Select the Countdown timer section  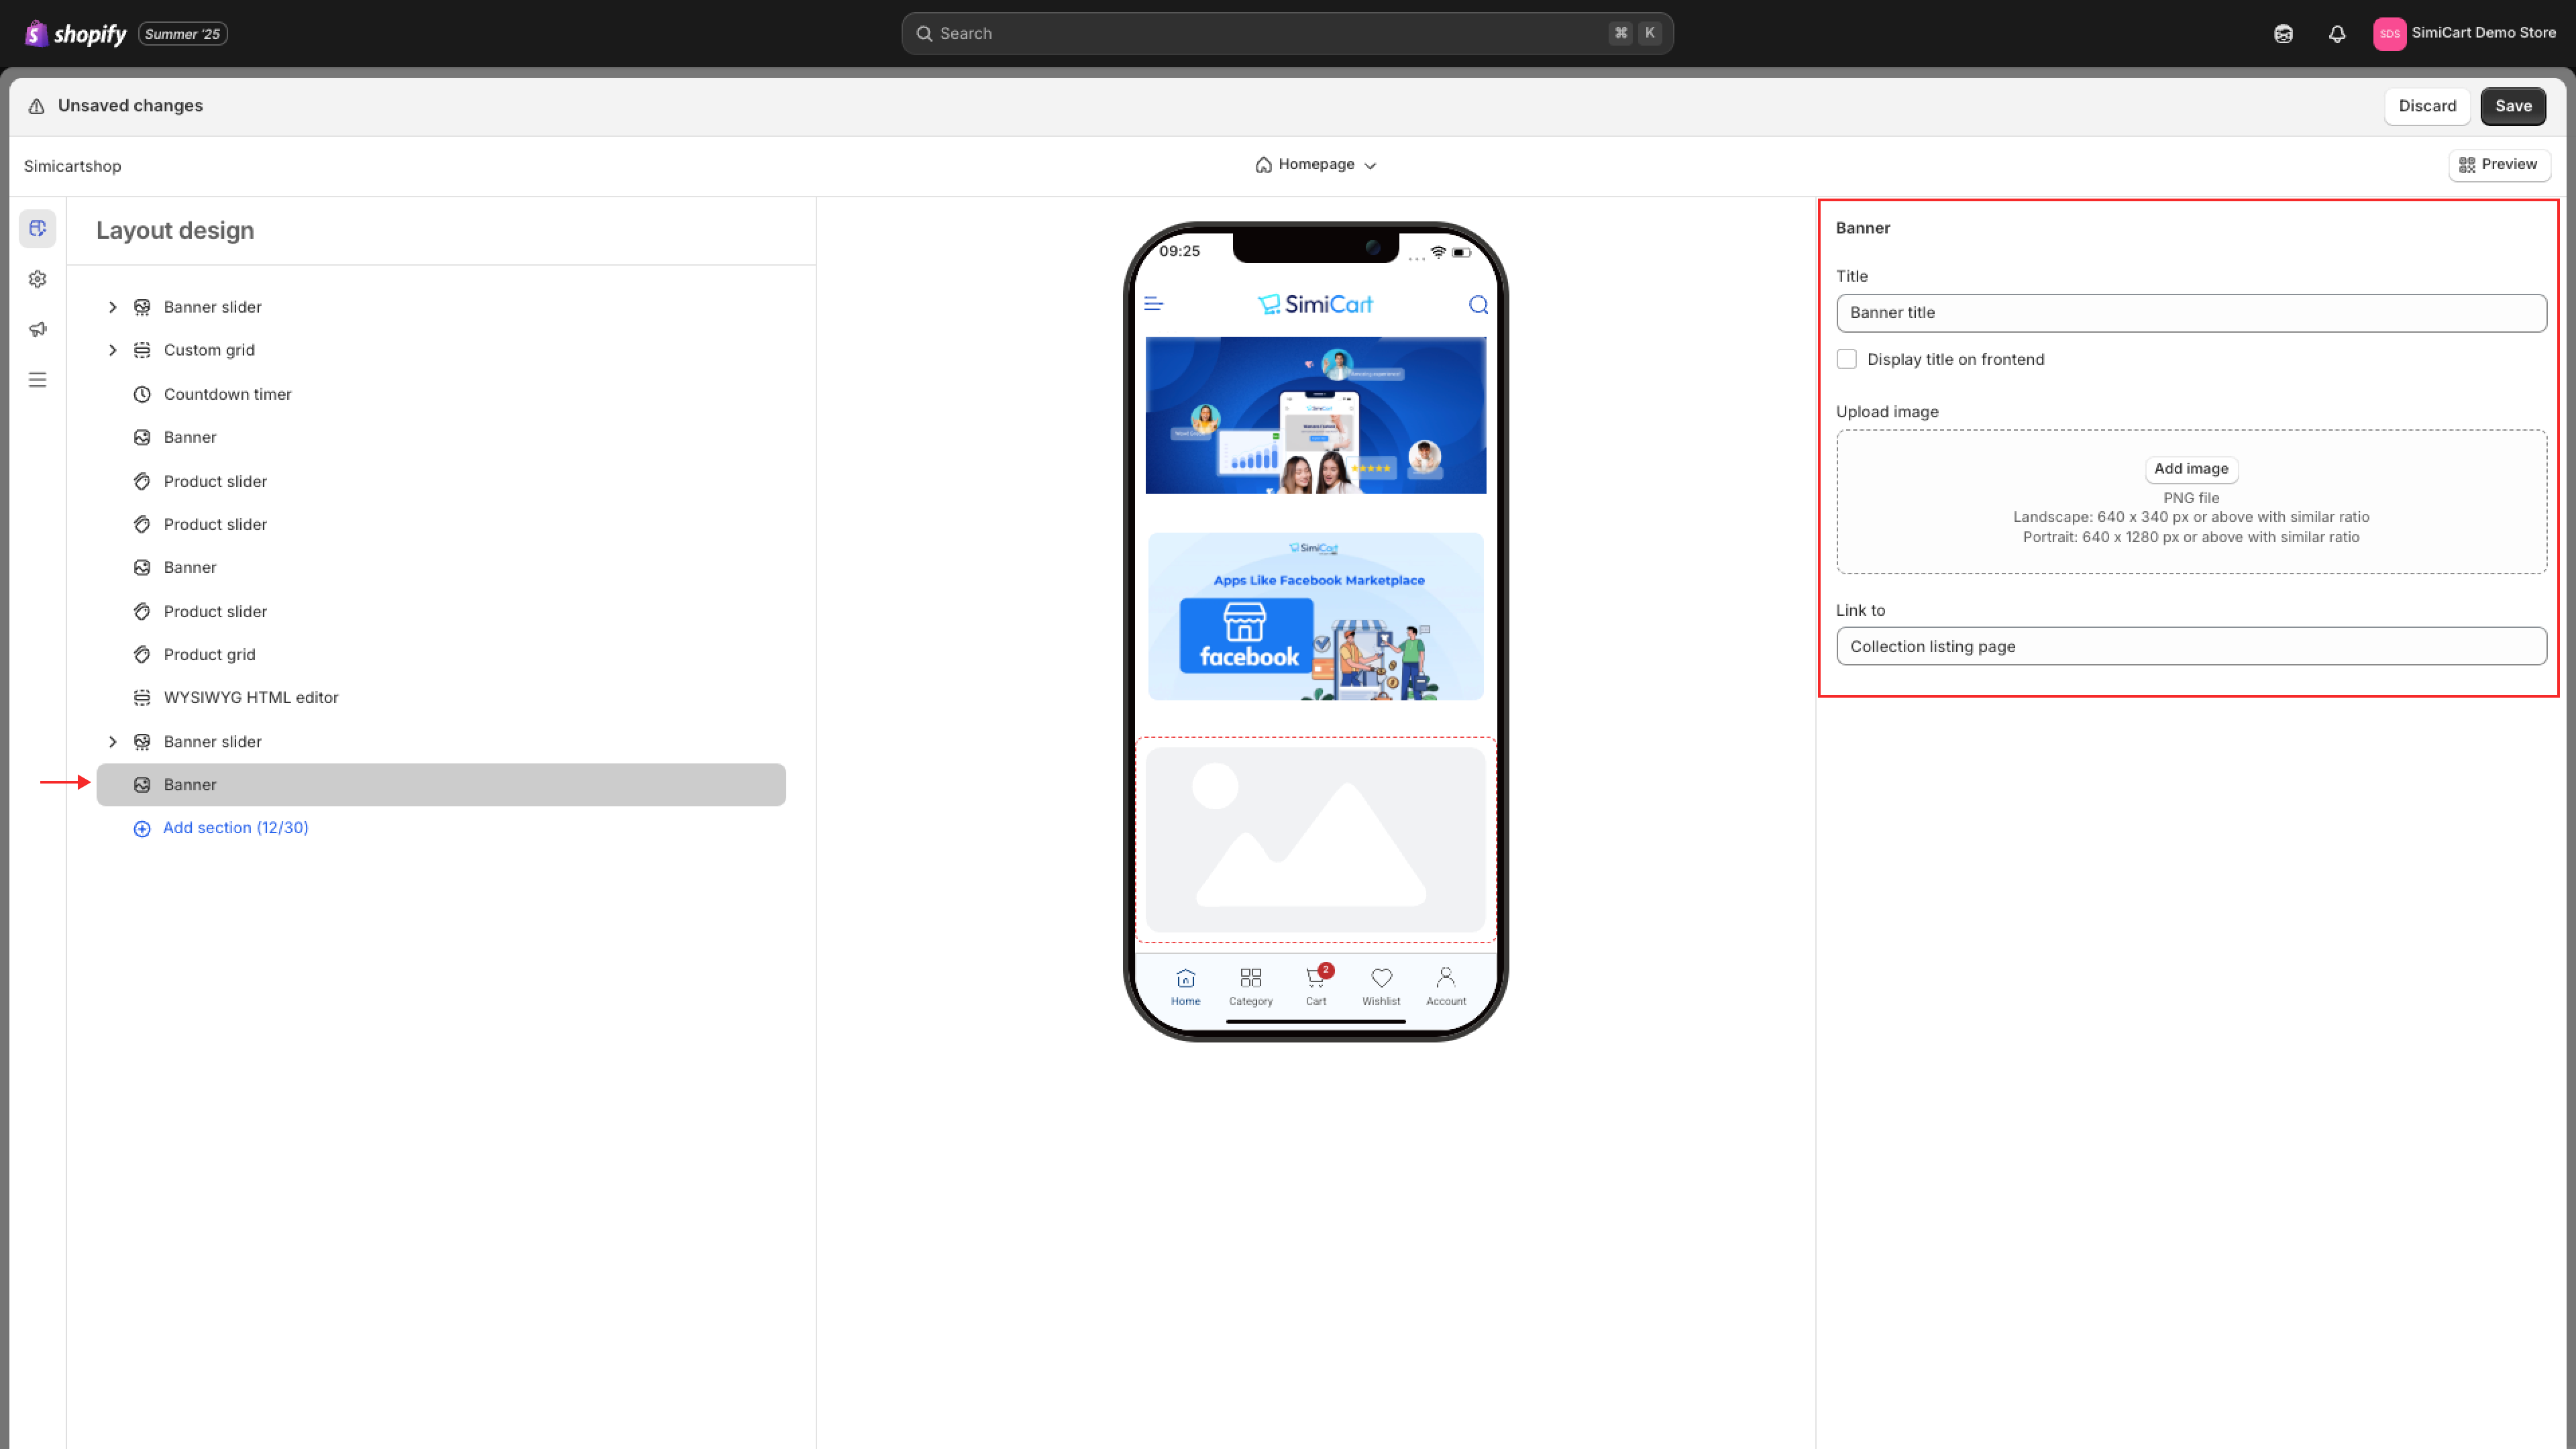tap(227, 394)
